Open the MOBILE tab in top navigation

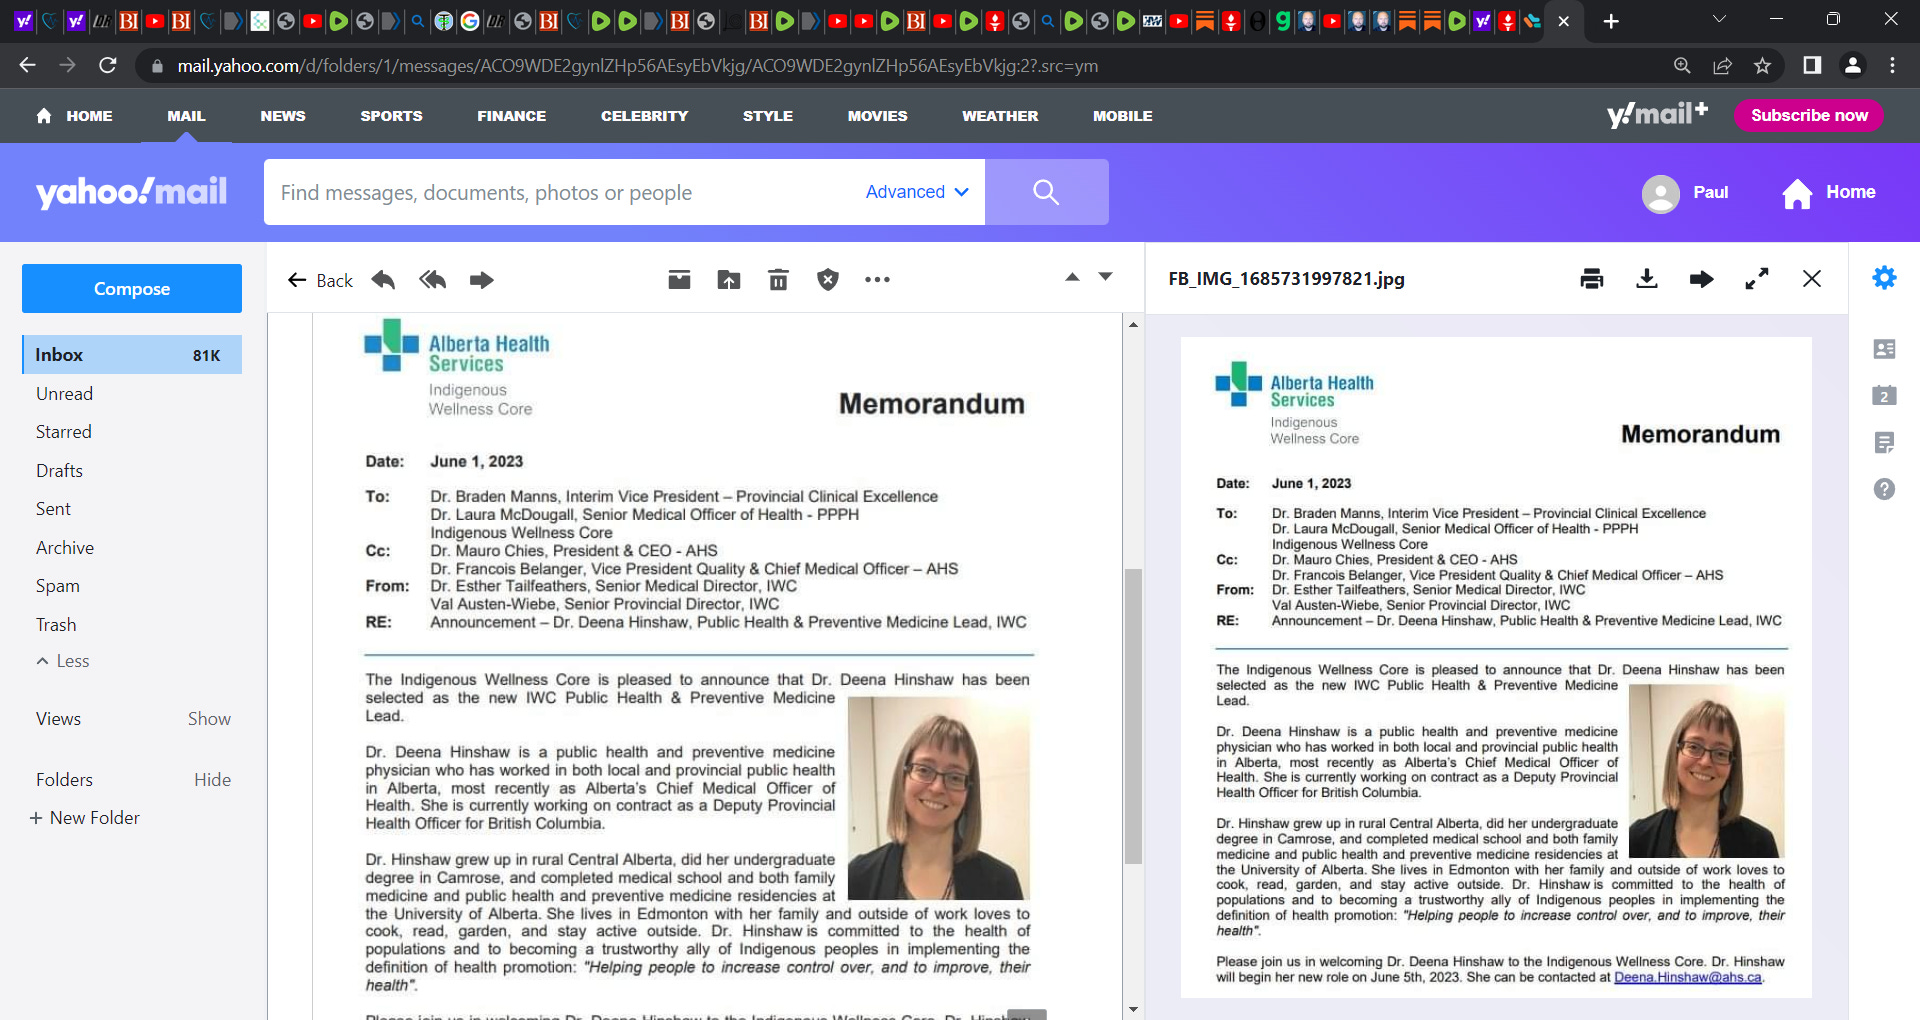tap(1122, 116)
